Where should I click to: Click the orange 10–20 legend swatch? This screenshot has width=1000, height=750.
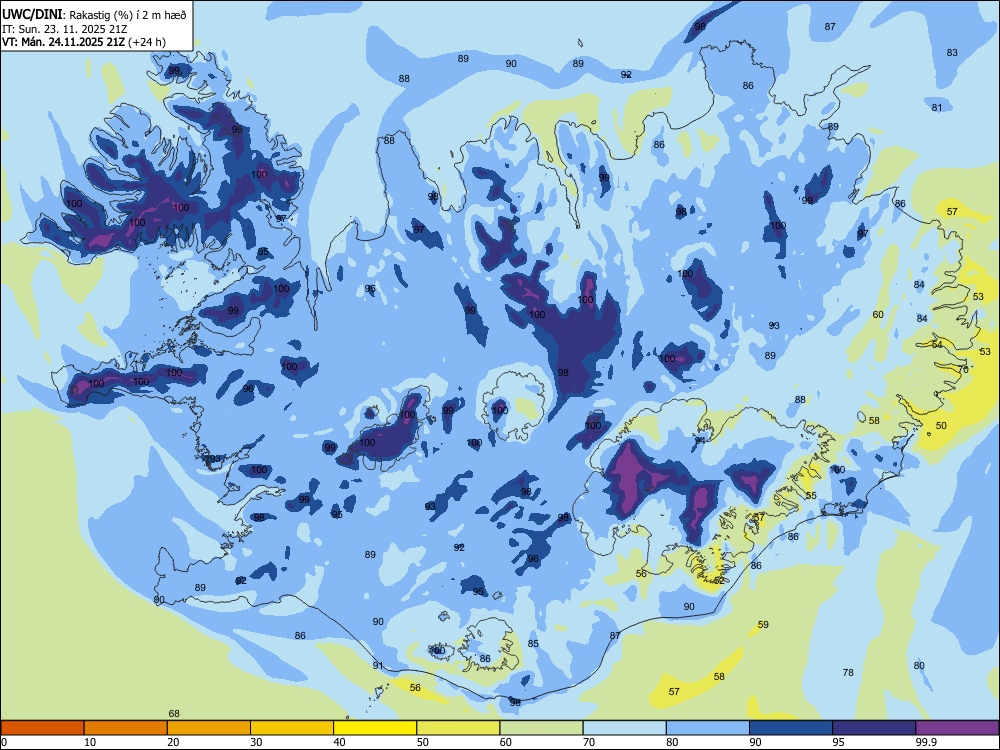pos(126,728)
